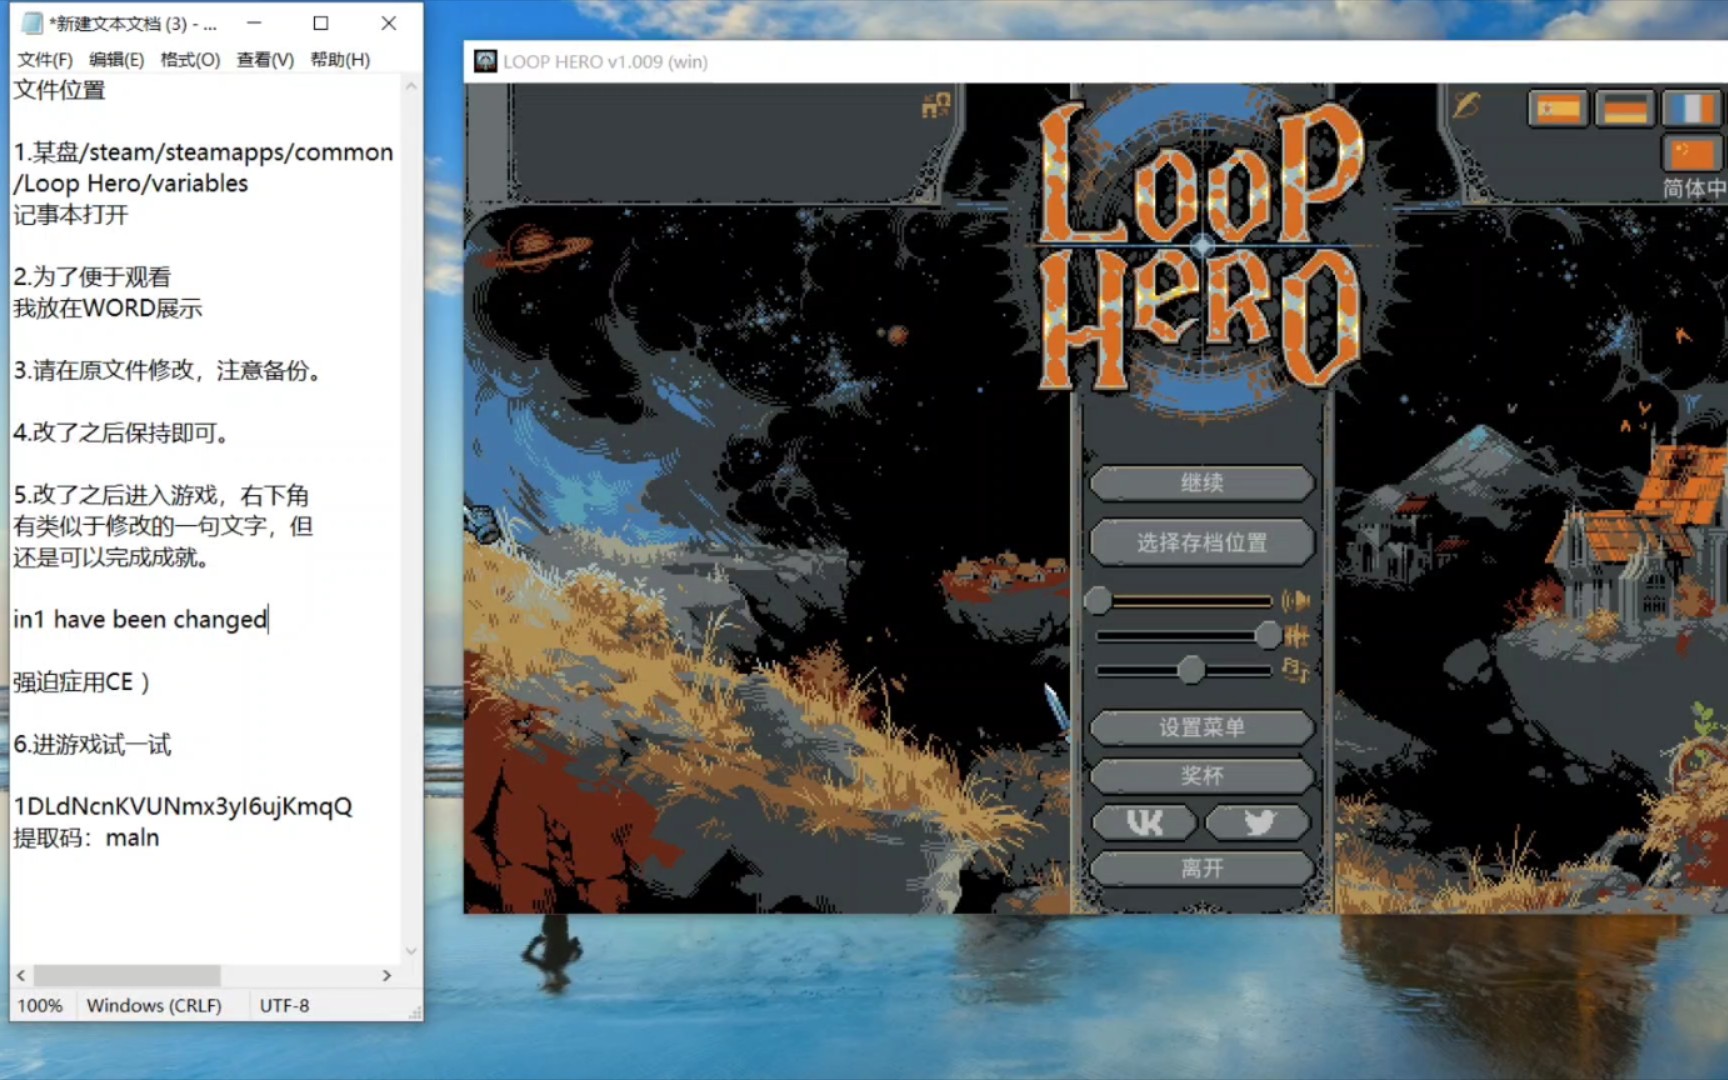The height and width of the screenshot is (1080, 1728).
Task: Click the 'LOOP HERO v1.009 (win)' title
Action: 605,61
